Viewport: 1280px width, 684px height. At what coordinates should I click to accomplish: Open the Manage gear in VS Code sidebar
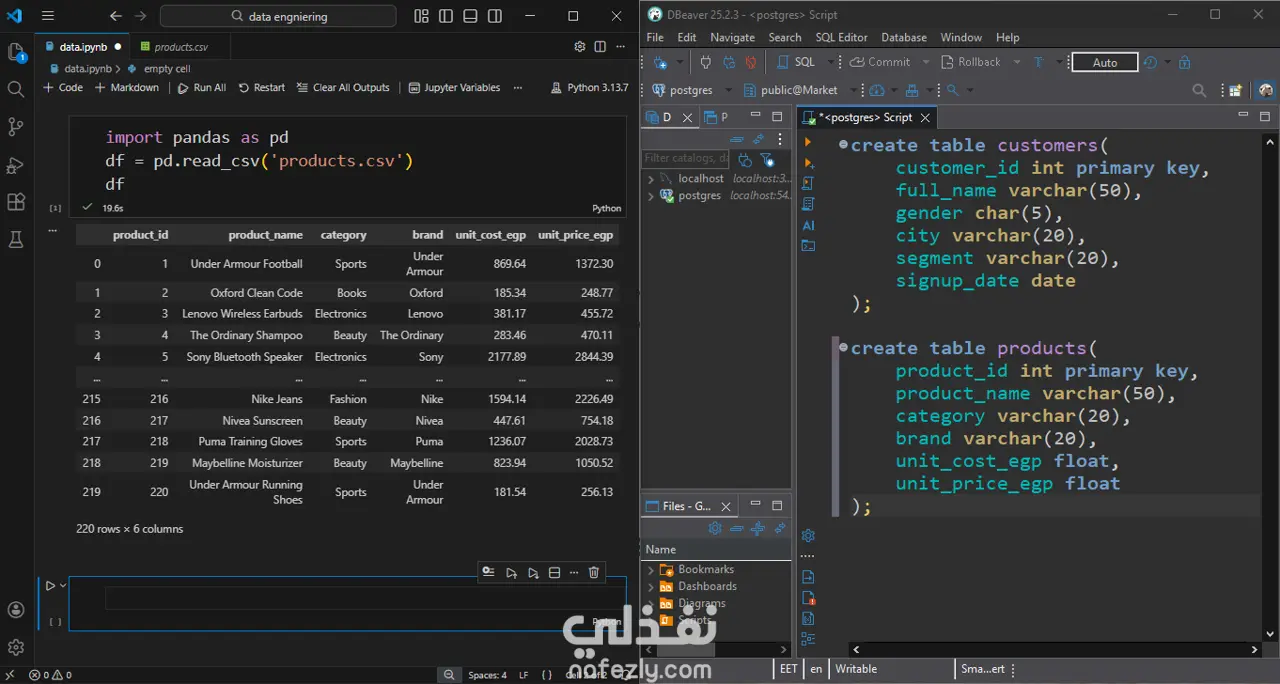15,647
